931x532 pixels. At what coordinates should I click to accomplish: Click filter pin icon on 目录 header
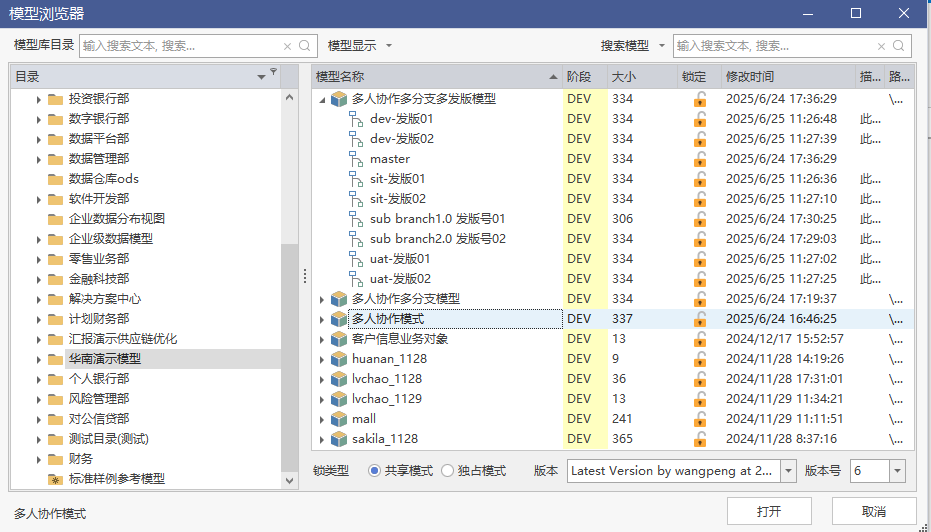(273, 72)
